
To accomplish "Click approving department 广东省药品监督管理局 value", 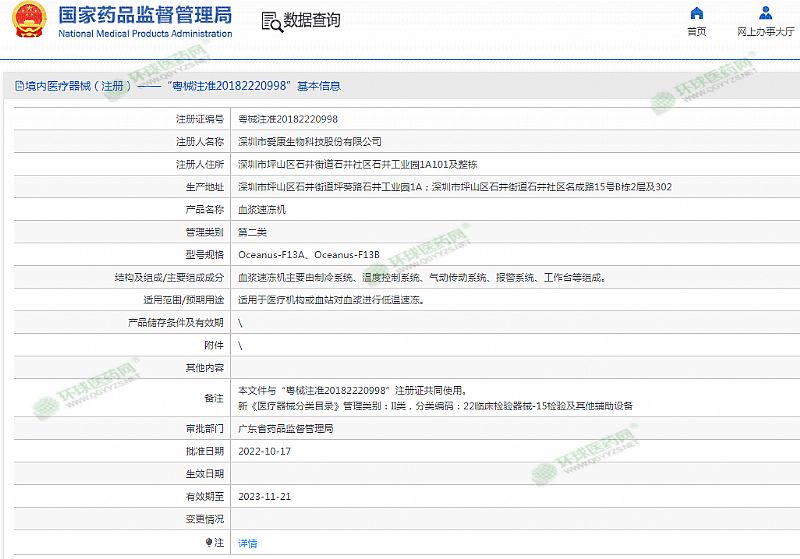I will coord(285,428).
